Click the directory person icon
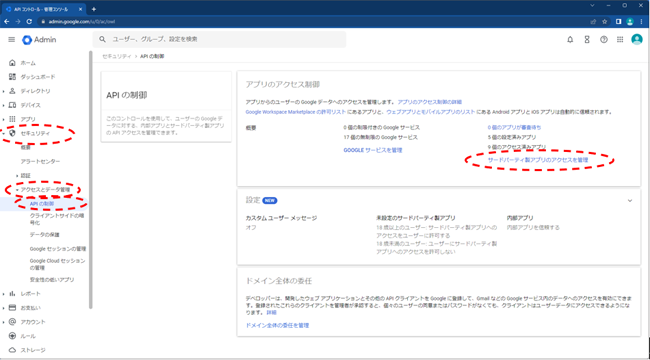 click(x=12, y=91)
